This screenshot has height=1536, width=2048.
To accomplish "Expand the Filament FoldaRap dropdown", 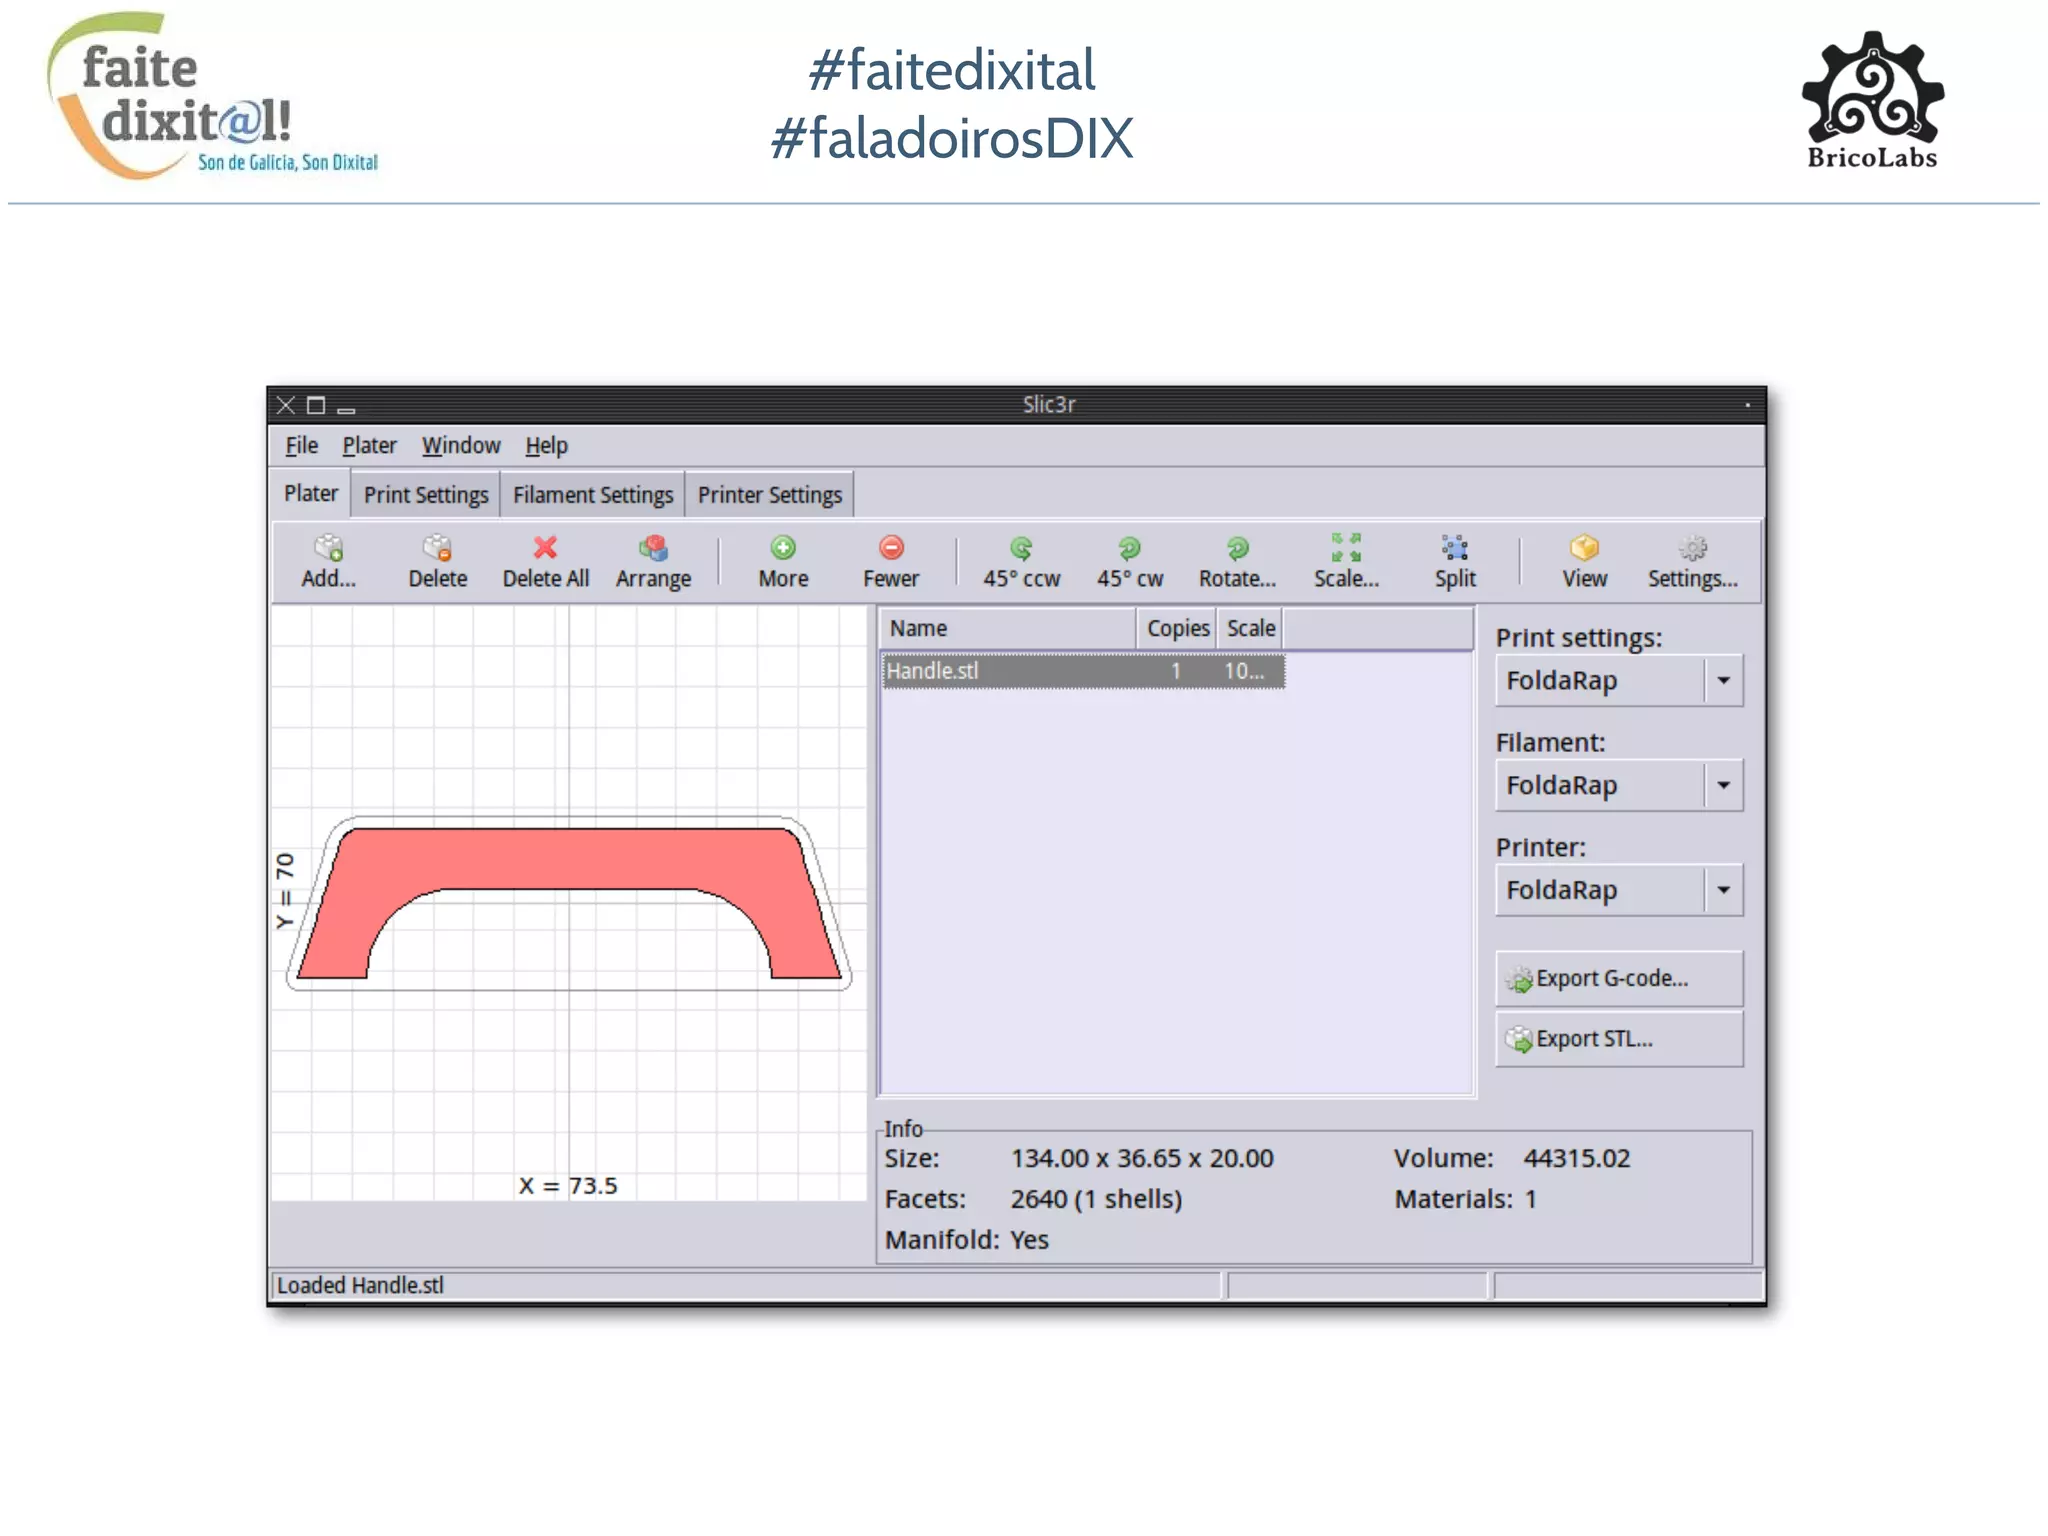I will pos(1723,786).
